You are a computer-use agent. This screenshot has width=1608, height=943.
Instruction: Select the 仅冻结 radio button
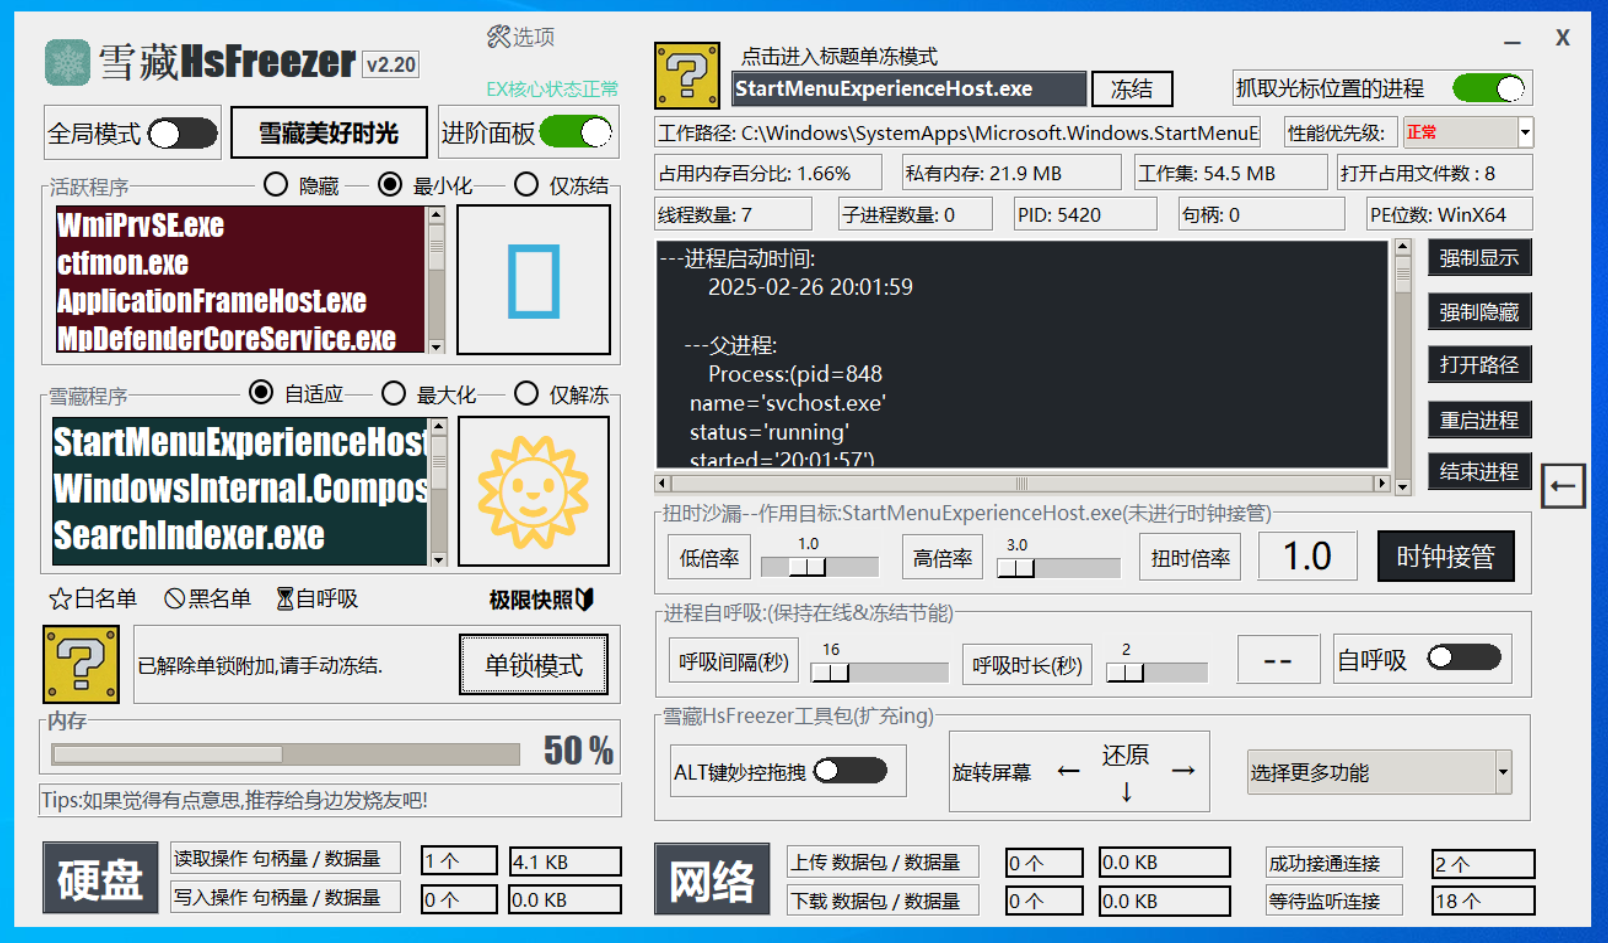526,185
